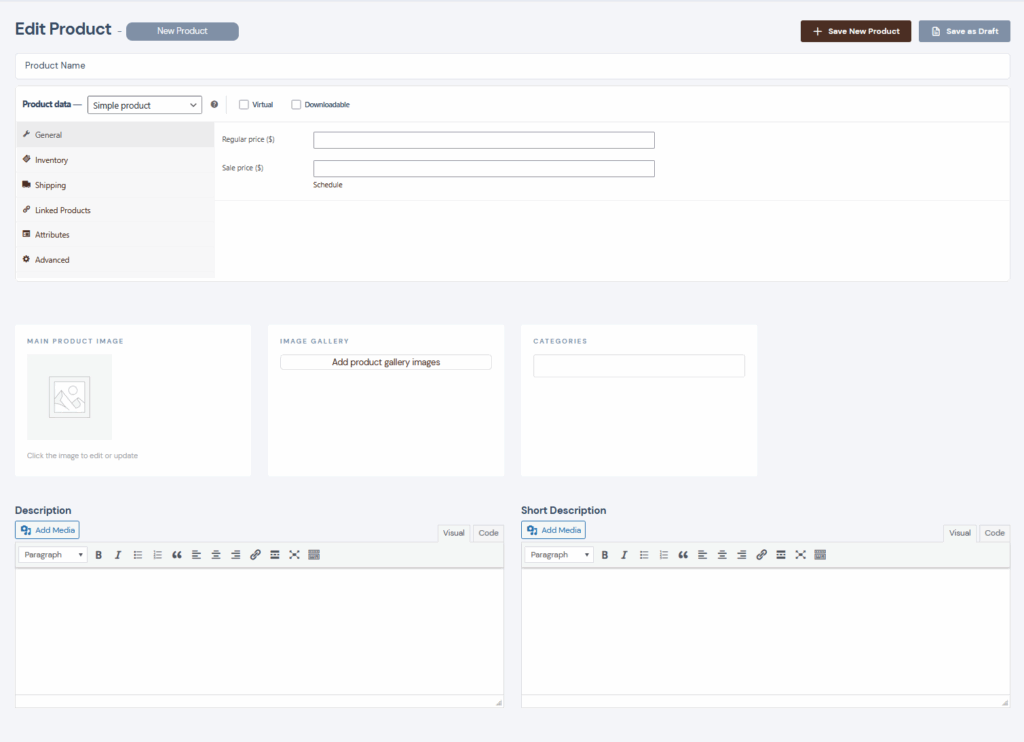Click Save as Draft button
Screen dimensions: 1024x742
coord(964,31)
